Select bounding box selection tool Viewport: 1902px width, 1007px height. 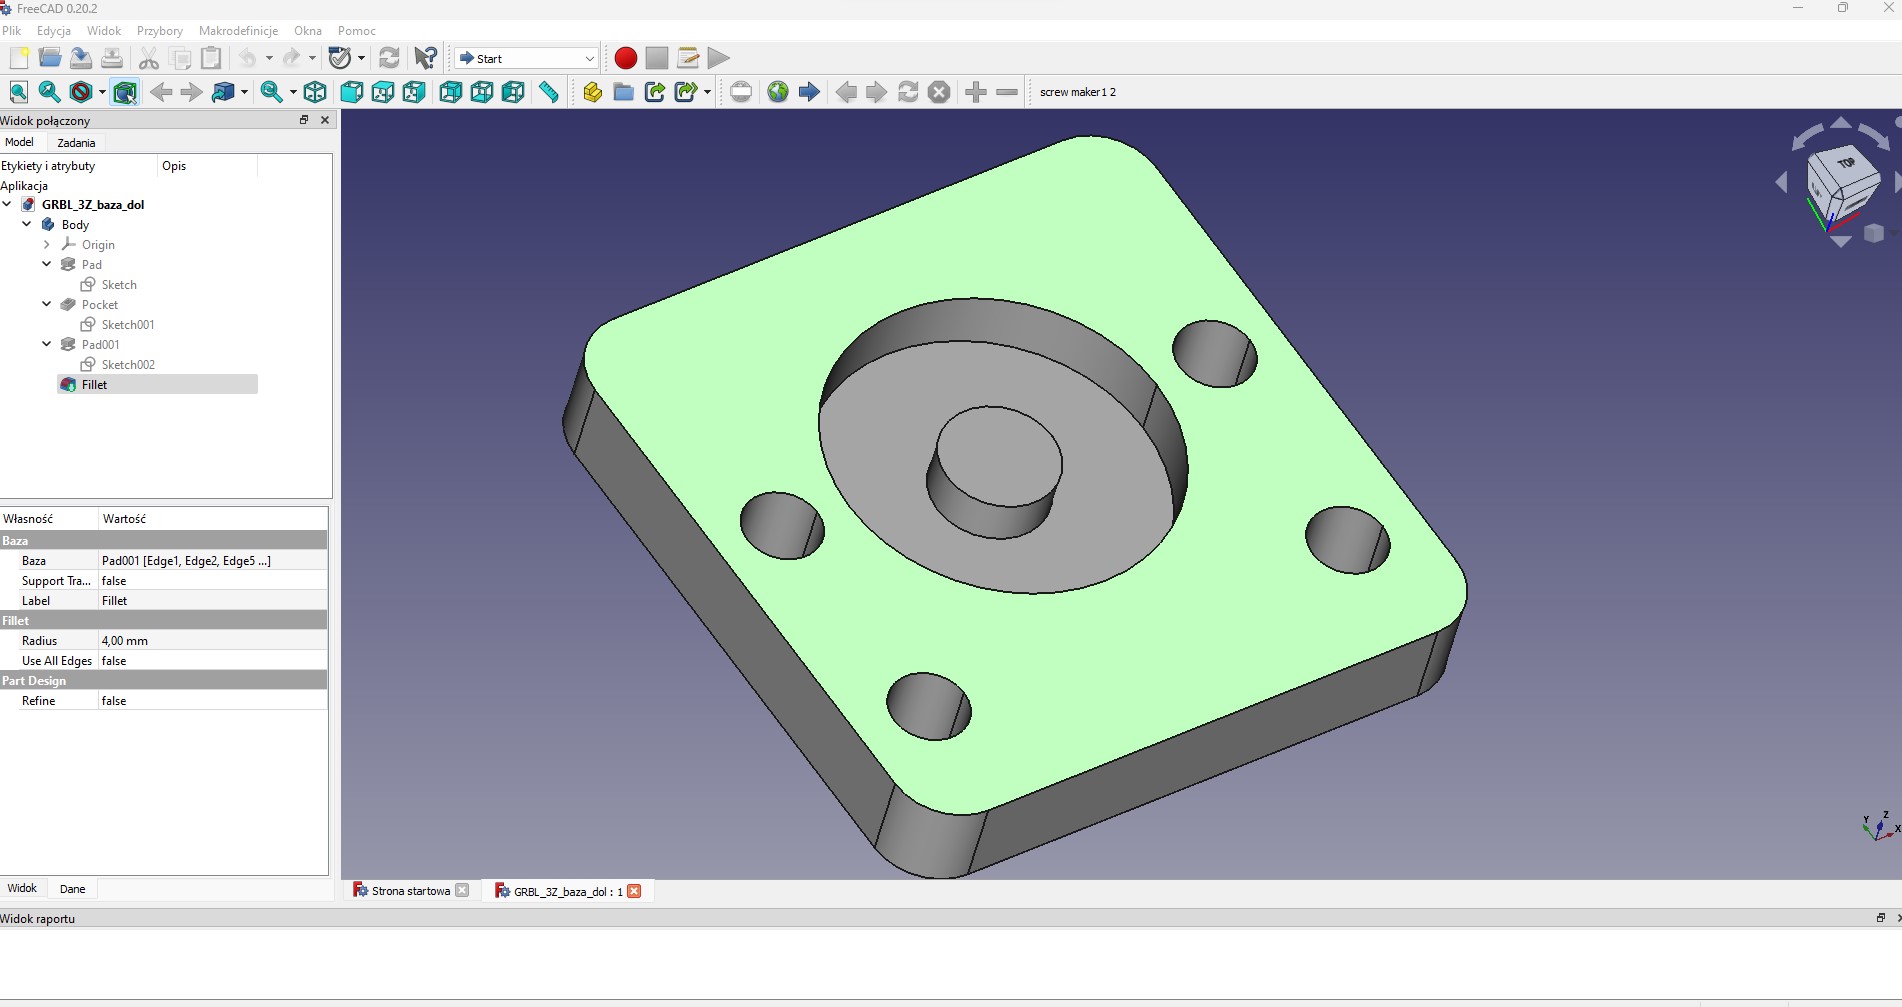coord(125,92)
